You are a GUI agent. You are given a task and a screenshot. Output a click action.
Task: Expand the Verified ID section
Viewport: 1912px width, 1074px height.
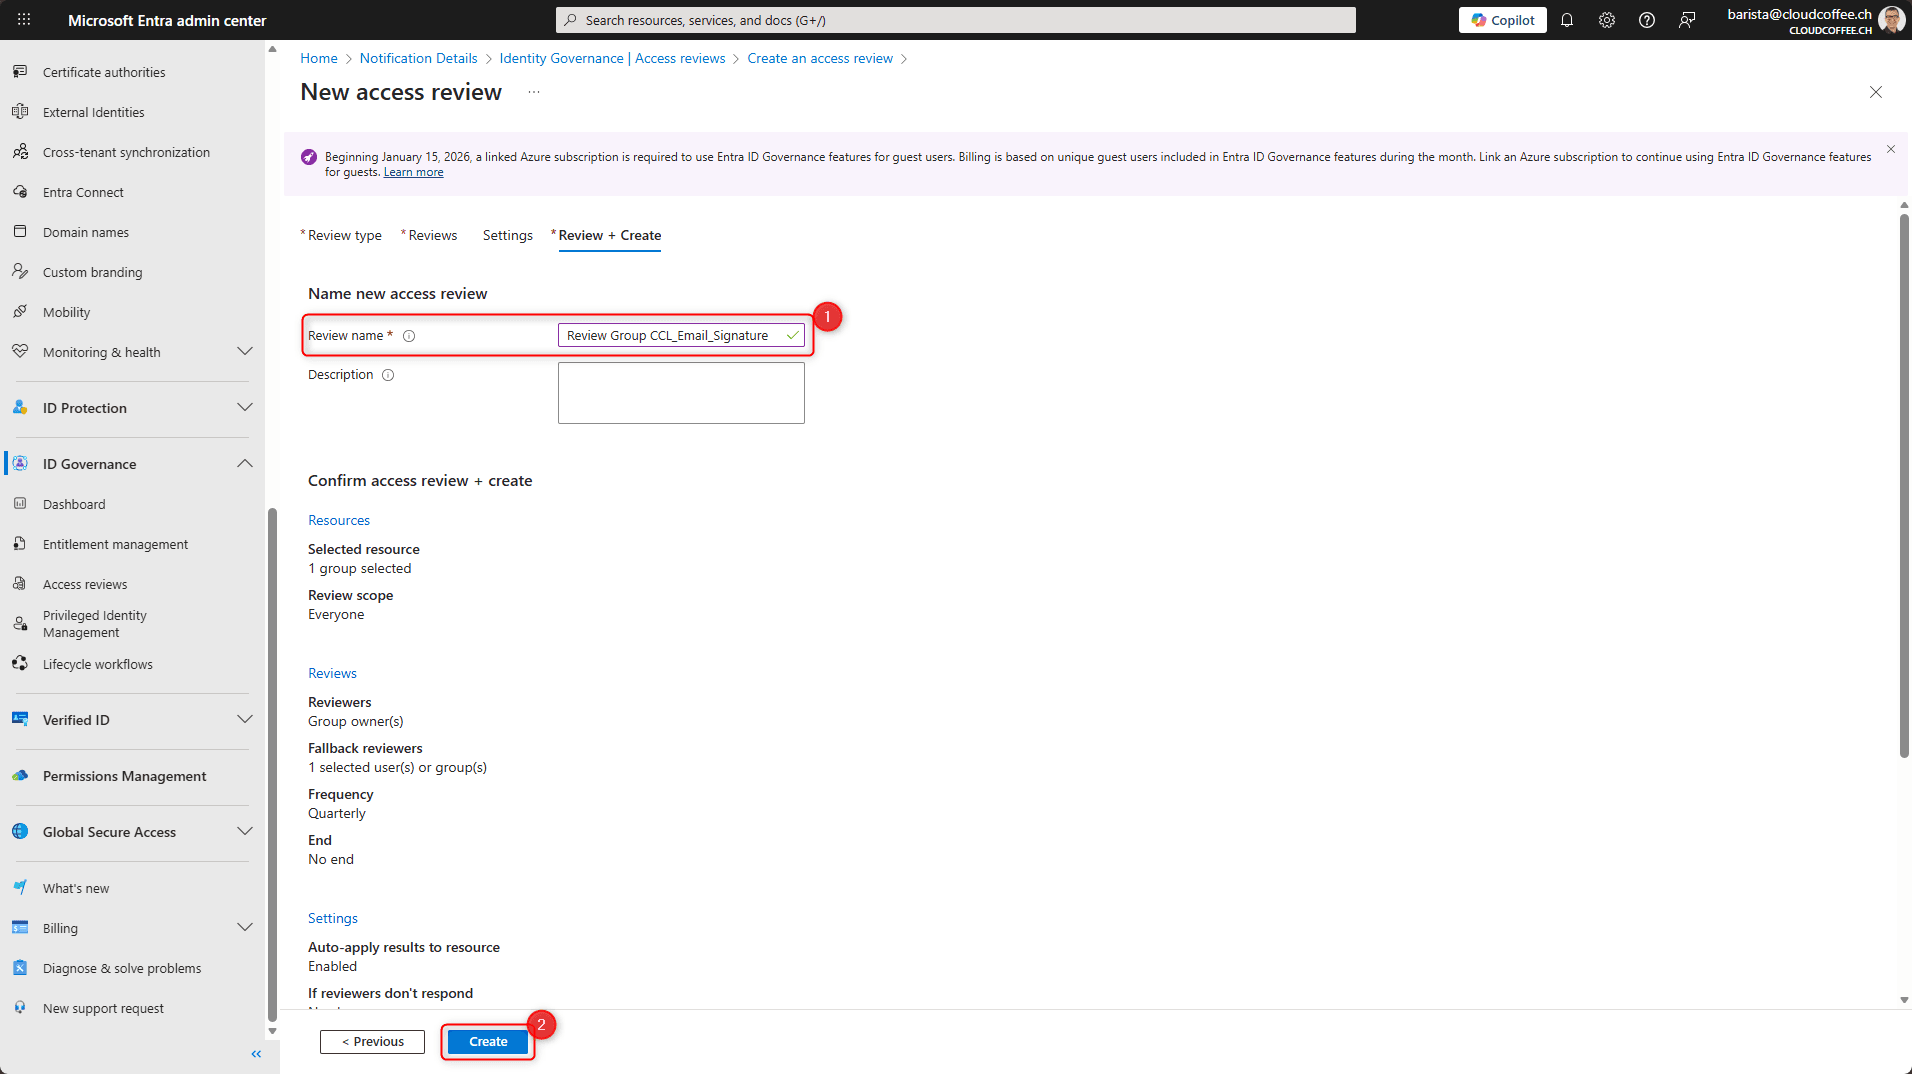tap(244, 720)
